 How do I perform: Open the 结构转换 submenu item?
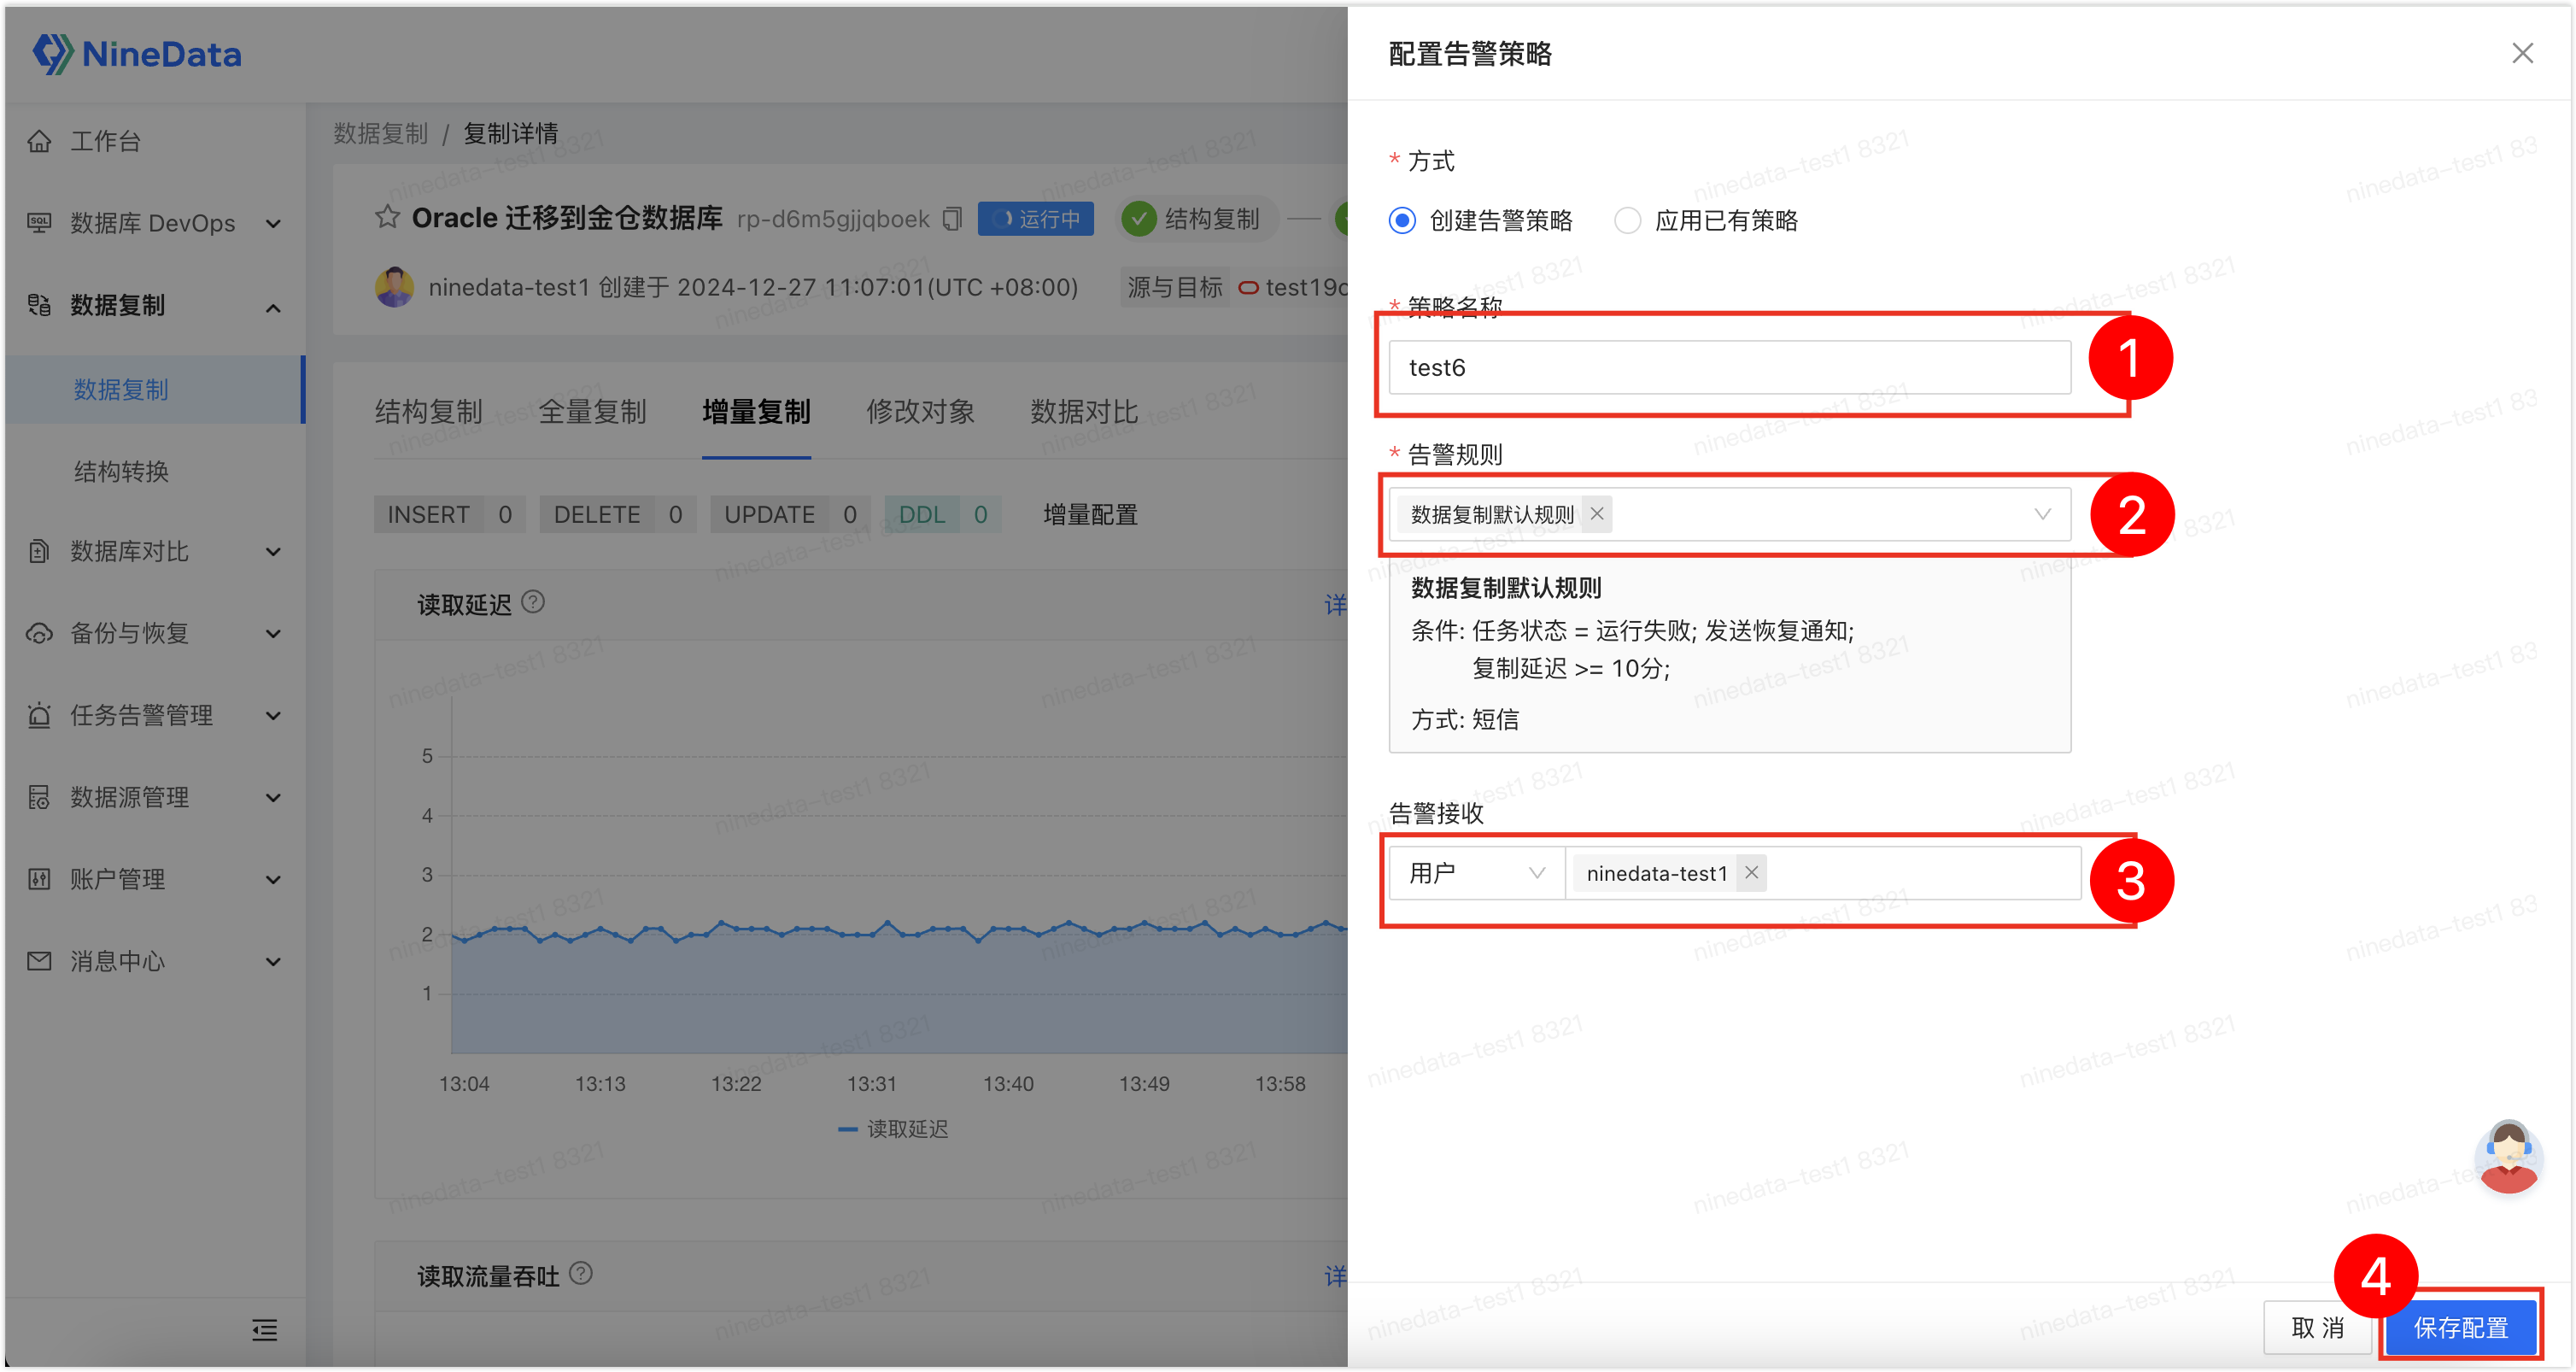[x=121, y=471]
